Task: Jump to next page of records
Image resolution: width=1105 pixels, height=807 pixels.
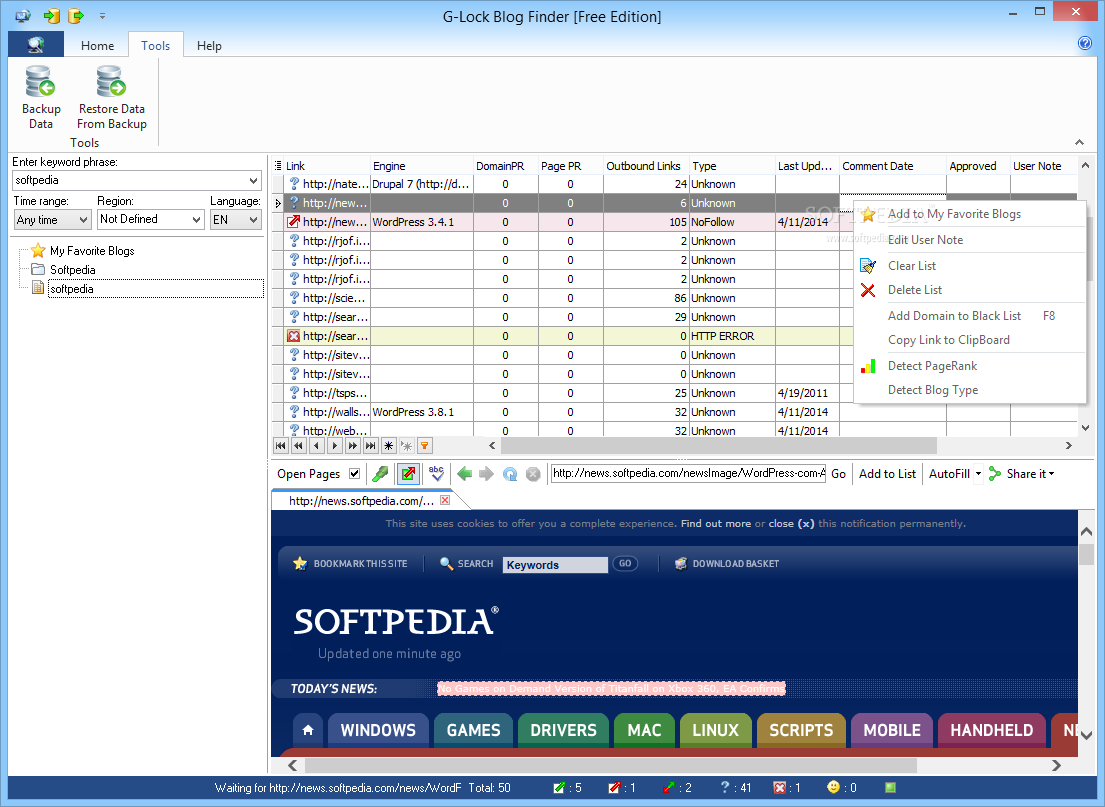Action: (x=352, y=445)
